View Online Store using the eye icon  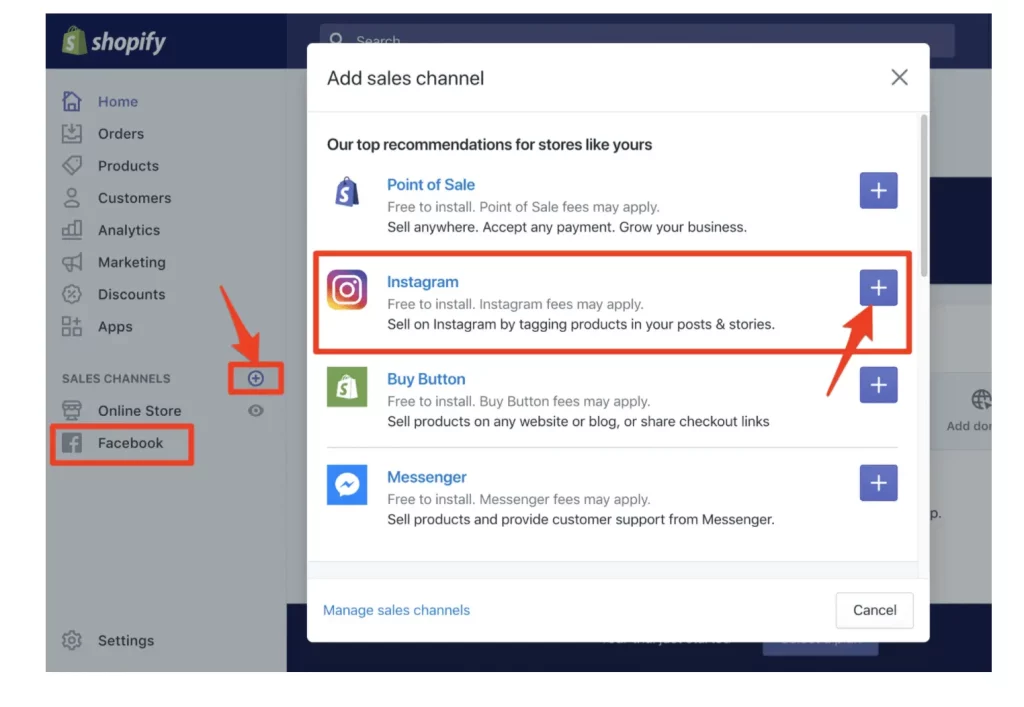click(x=255, y=410)
